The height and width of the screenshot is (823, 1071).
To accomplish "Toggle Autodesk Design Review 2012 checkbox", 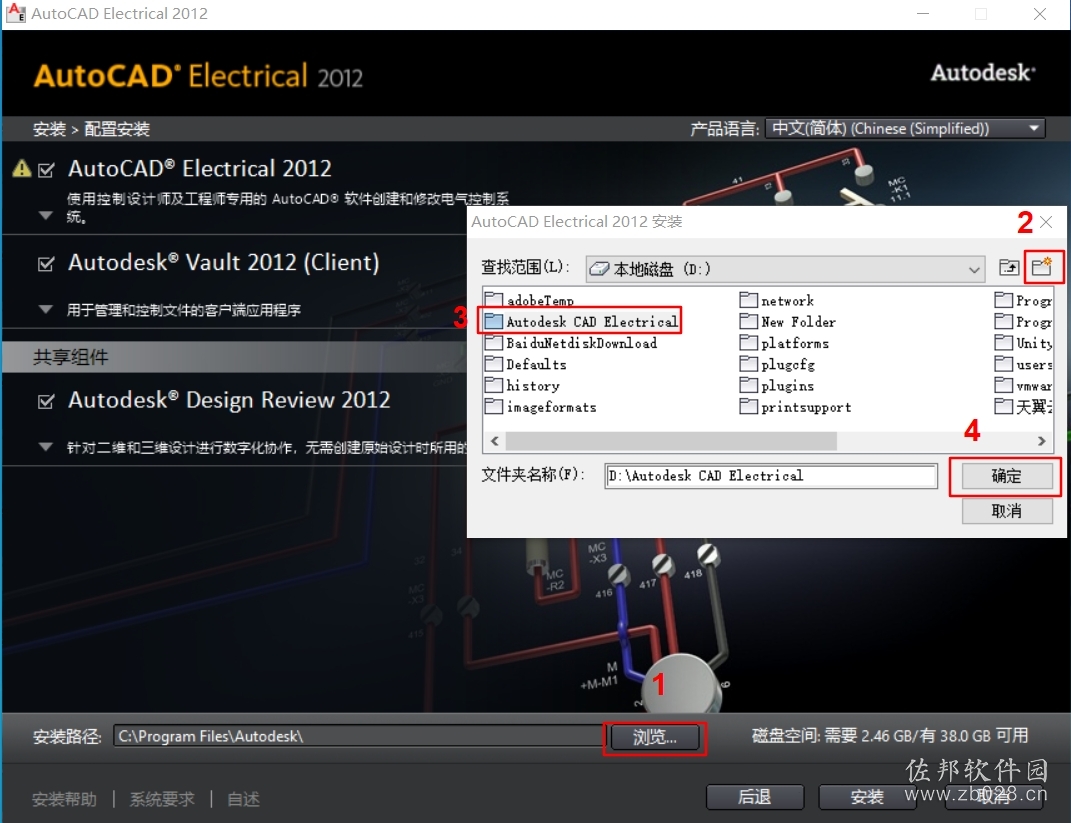I will click(46, 401).
